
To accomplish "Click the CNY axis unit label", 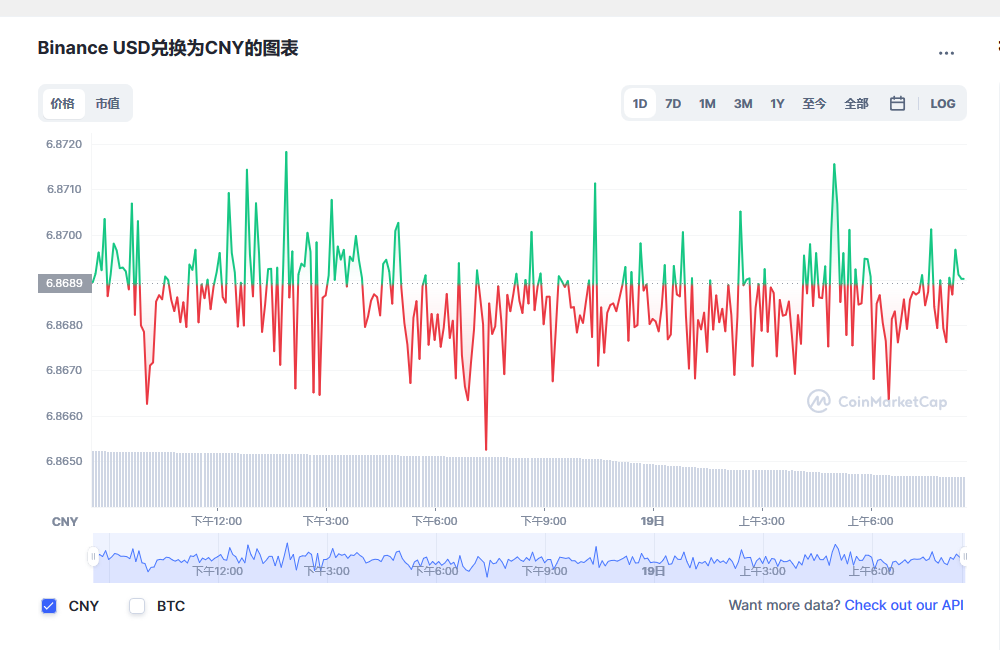I will pyautogui.click(x=64, y=522).
